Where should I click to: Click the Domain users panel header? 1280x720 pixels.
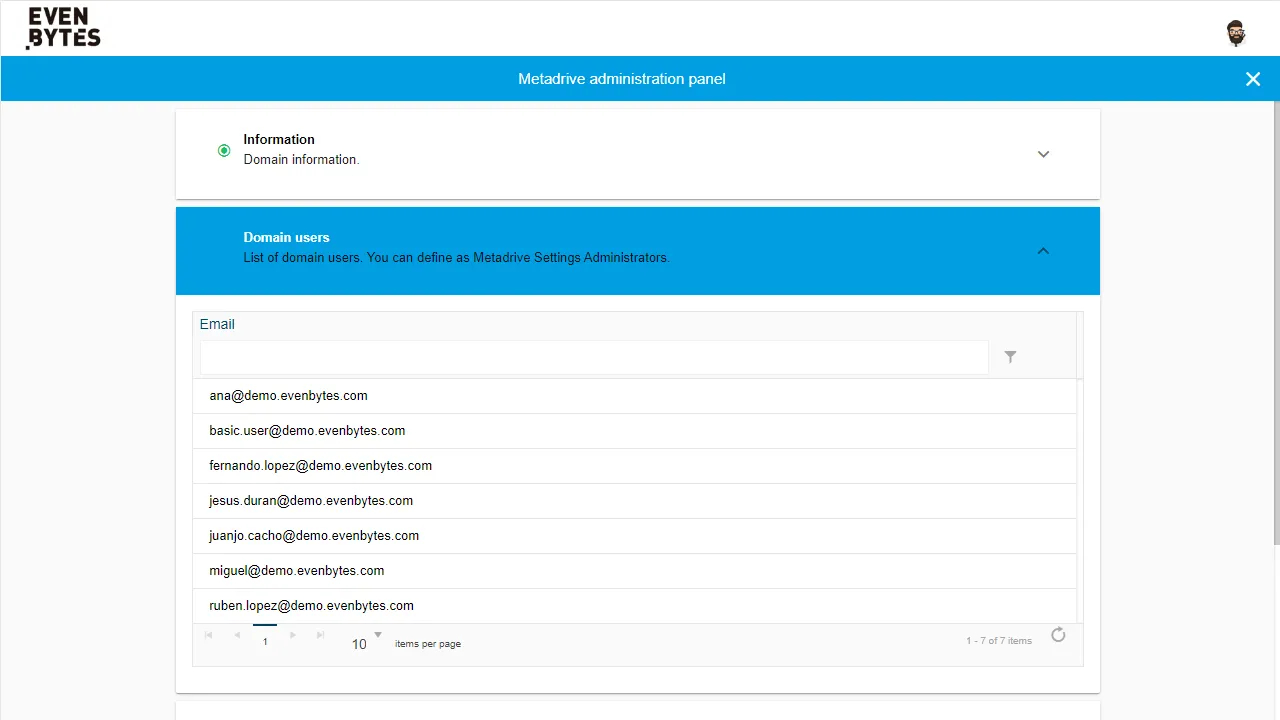point(638,251)
